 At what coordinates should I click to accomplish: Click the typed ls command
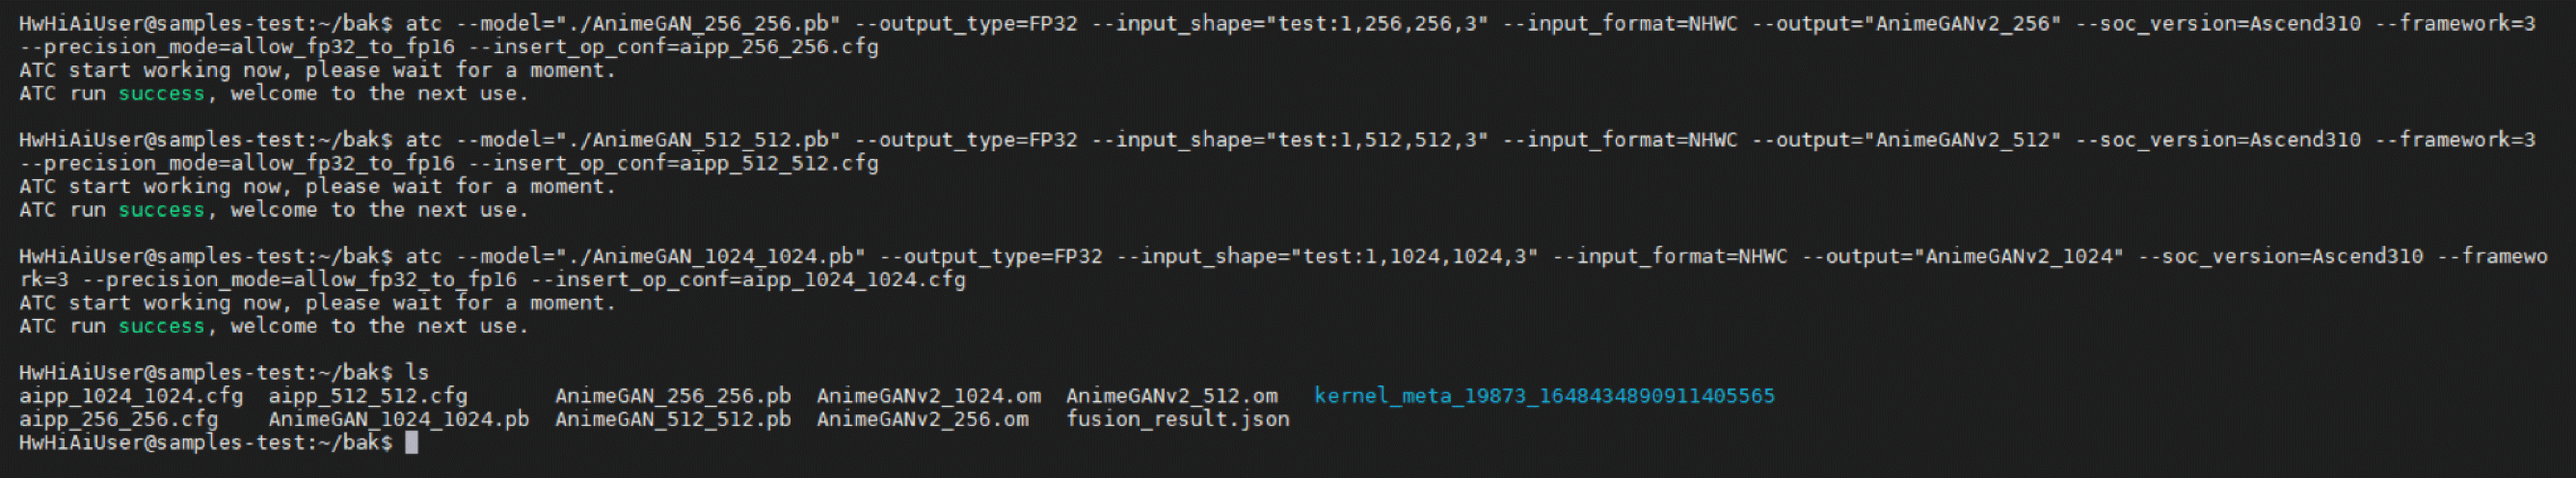(x=417, y=373)
